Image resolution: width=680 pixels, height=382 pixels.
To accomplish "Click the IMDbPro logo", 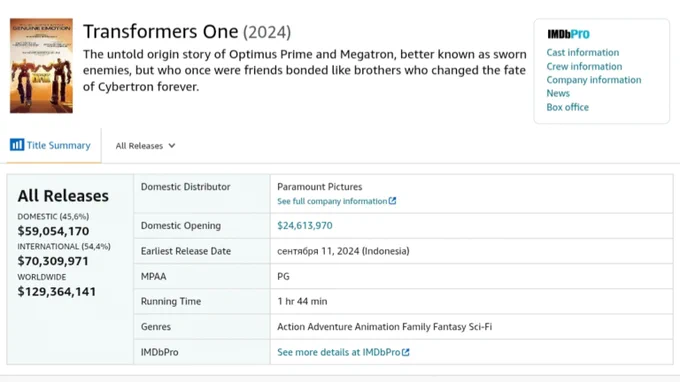I will [x=568, y=34].
